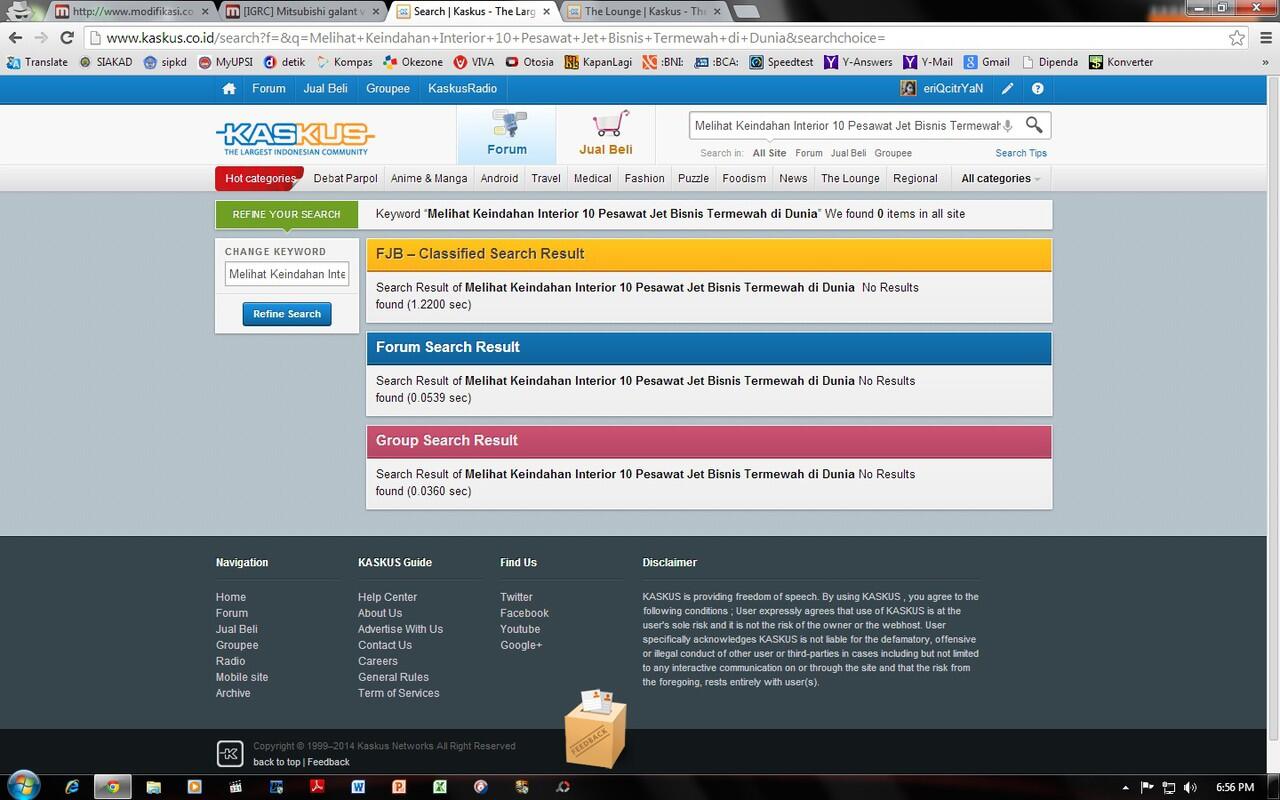Click the KASKUS logo

[x=295, y=138]
